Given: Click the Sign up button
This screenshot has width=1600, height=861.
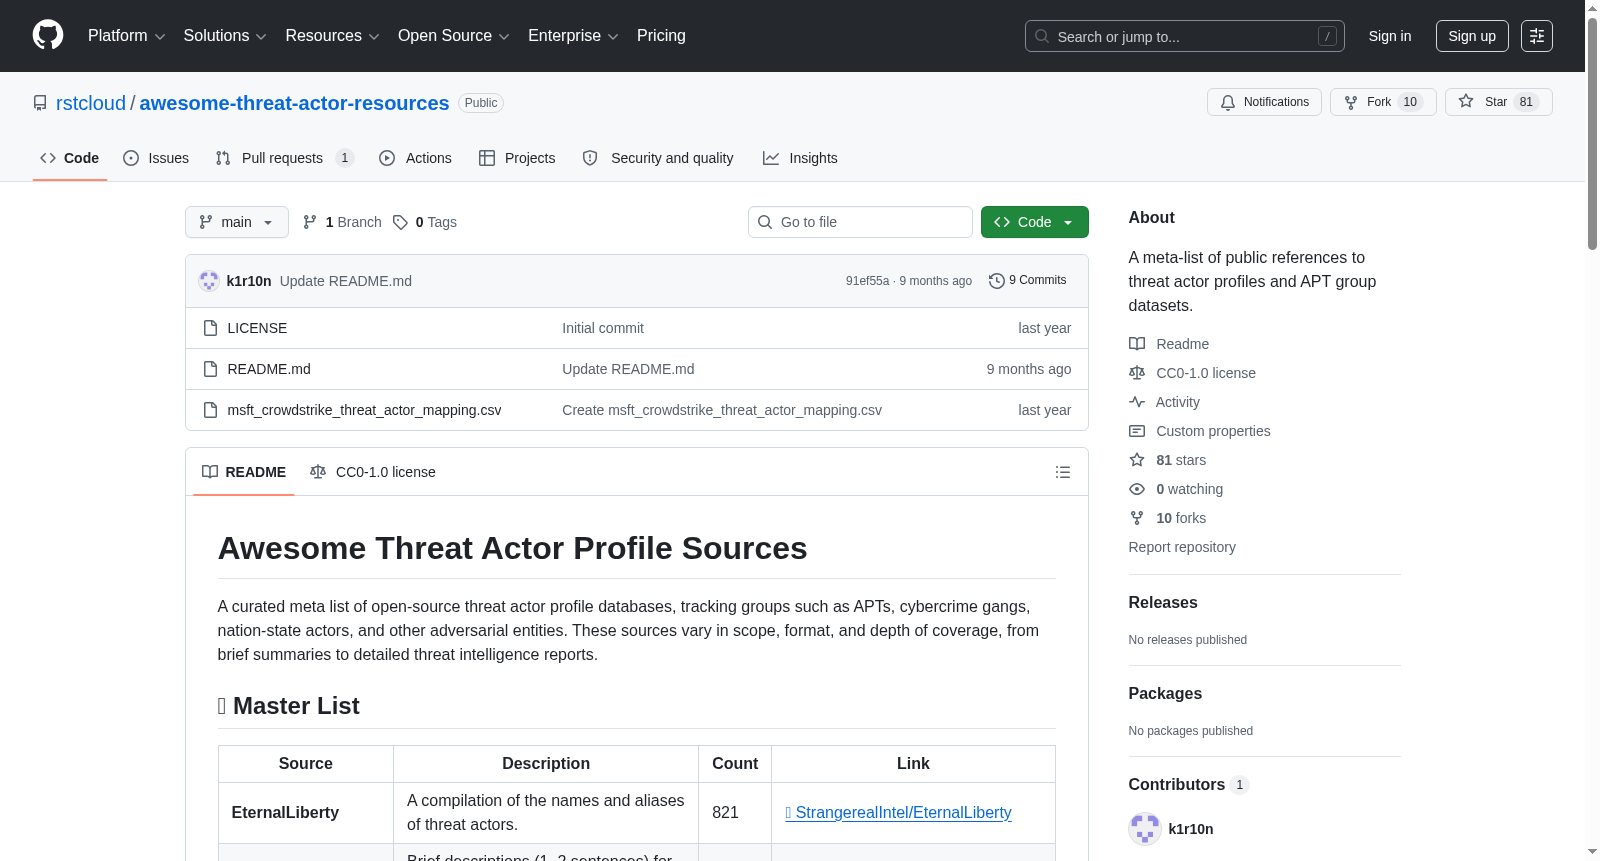Looking at the screenshot, I should tap(1472, 36).
